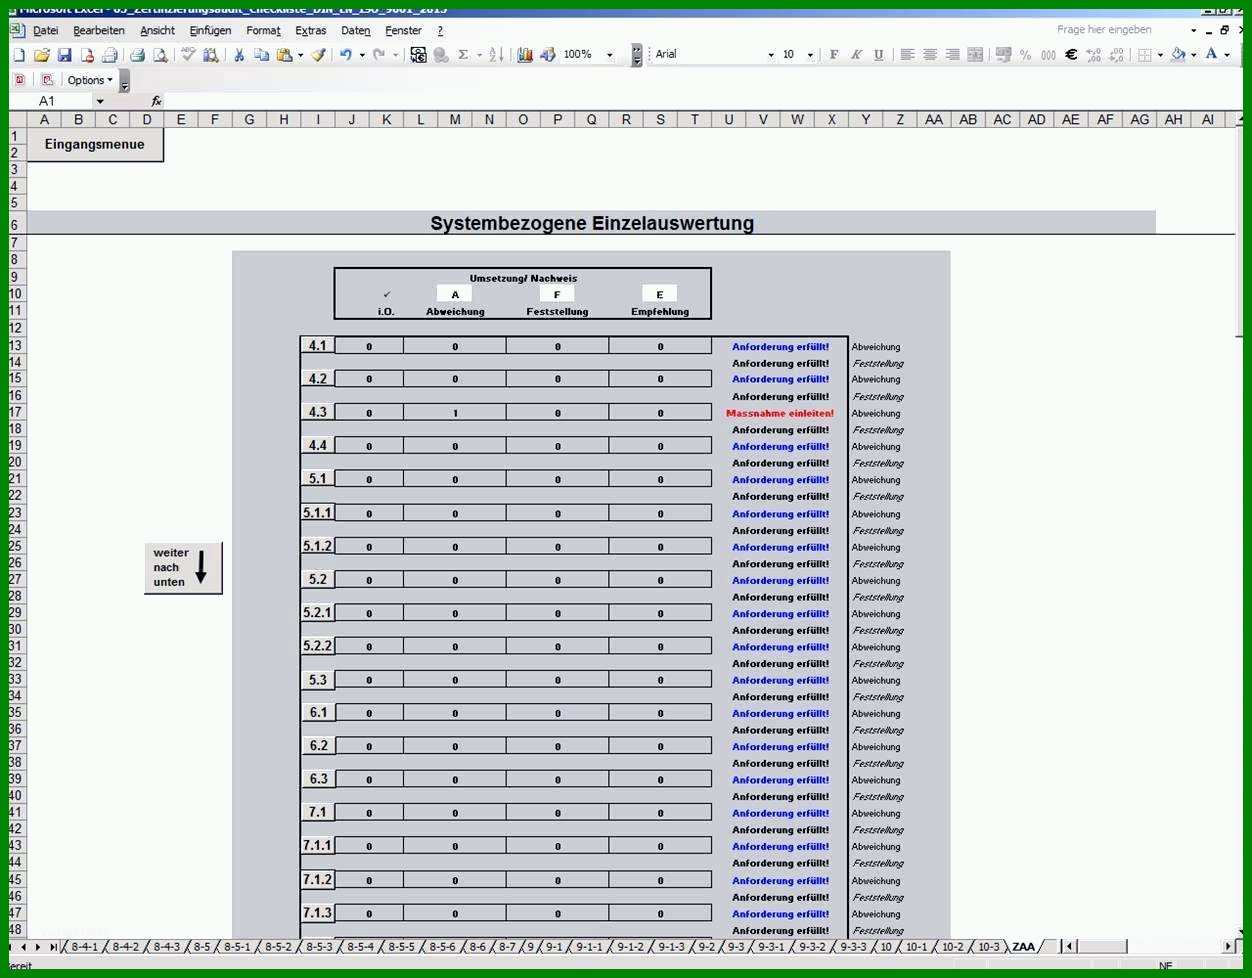The image size is (1252, 978).
Task: Paste from clipboard
Action: (285, 55)
